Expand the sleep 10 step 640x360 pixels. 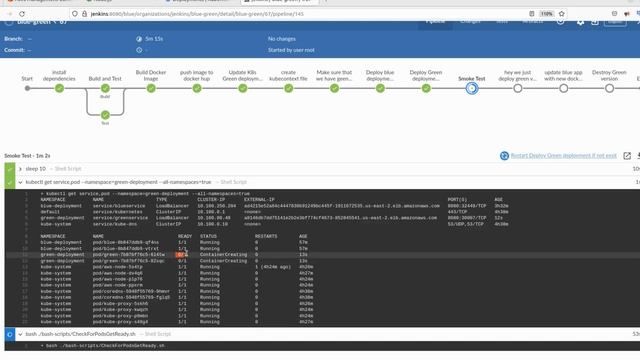click(x=20, y=169)
